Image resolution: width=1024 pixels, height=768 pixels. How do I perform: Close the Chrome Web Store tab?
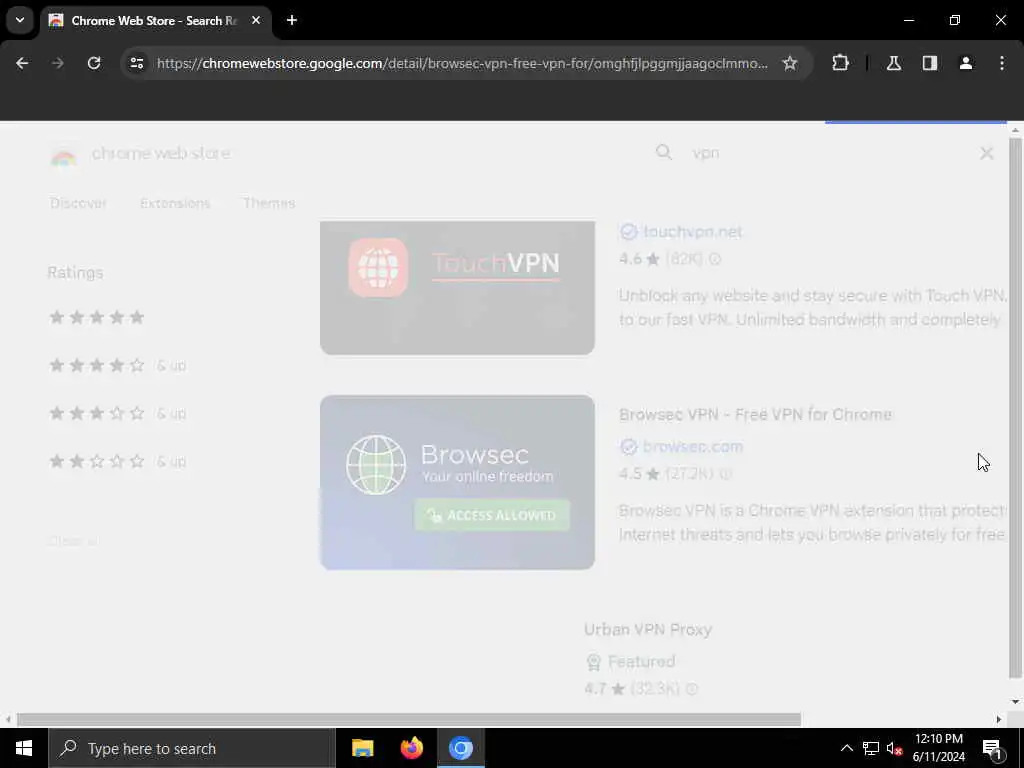point(256,20)
